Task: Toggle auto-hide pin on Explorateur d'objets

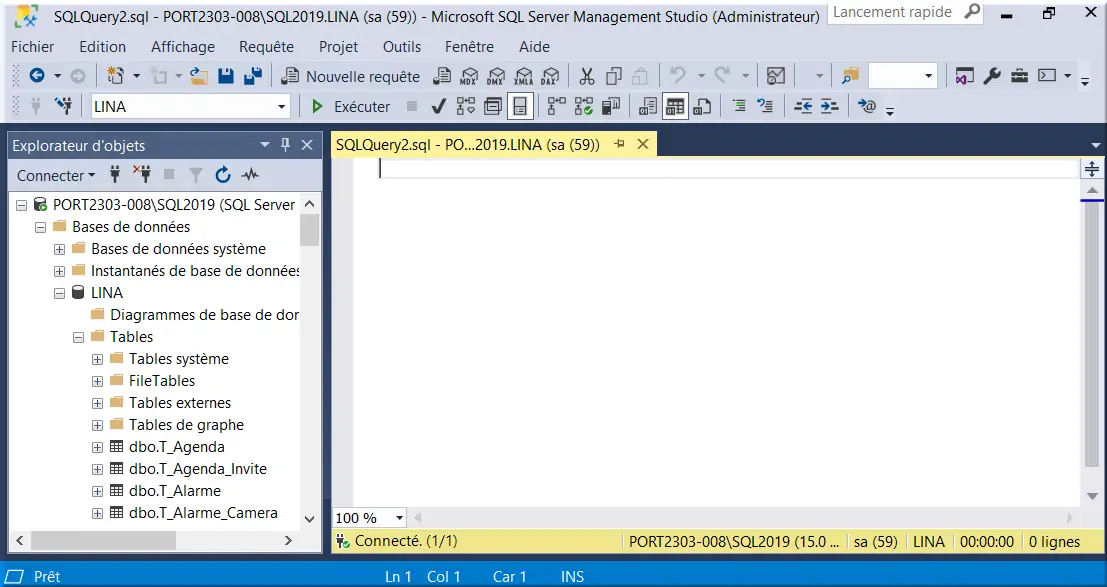Action: [285, 145]
